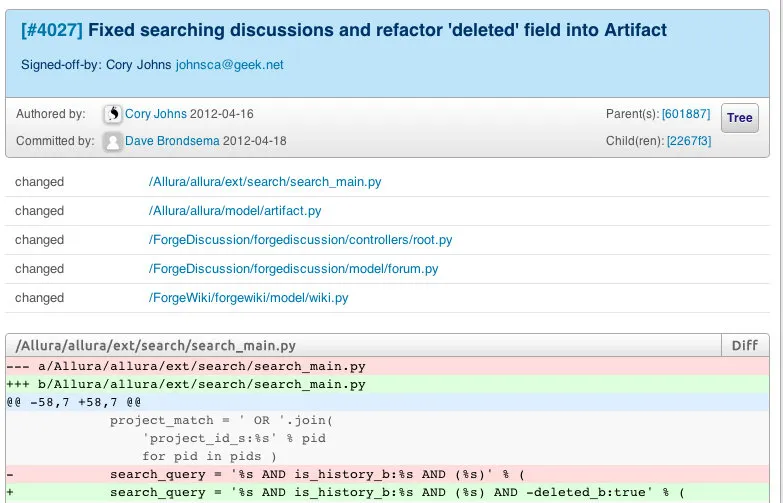The image size is (783, 503).
Task: Click the search_main.py diff header path
Action: 155,345
